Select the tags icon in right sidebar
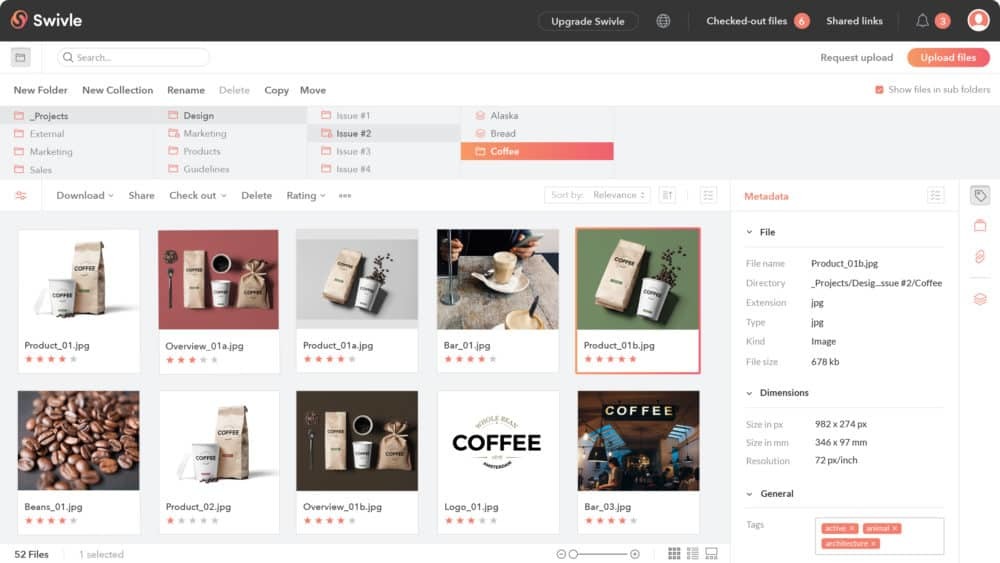 pyautogui.click(x=980, y=196)
